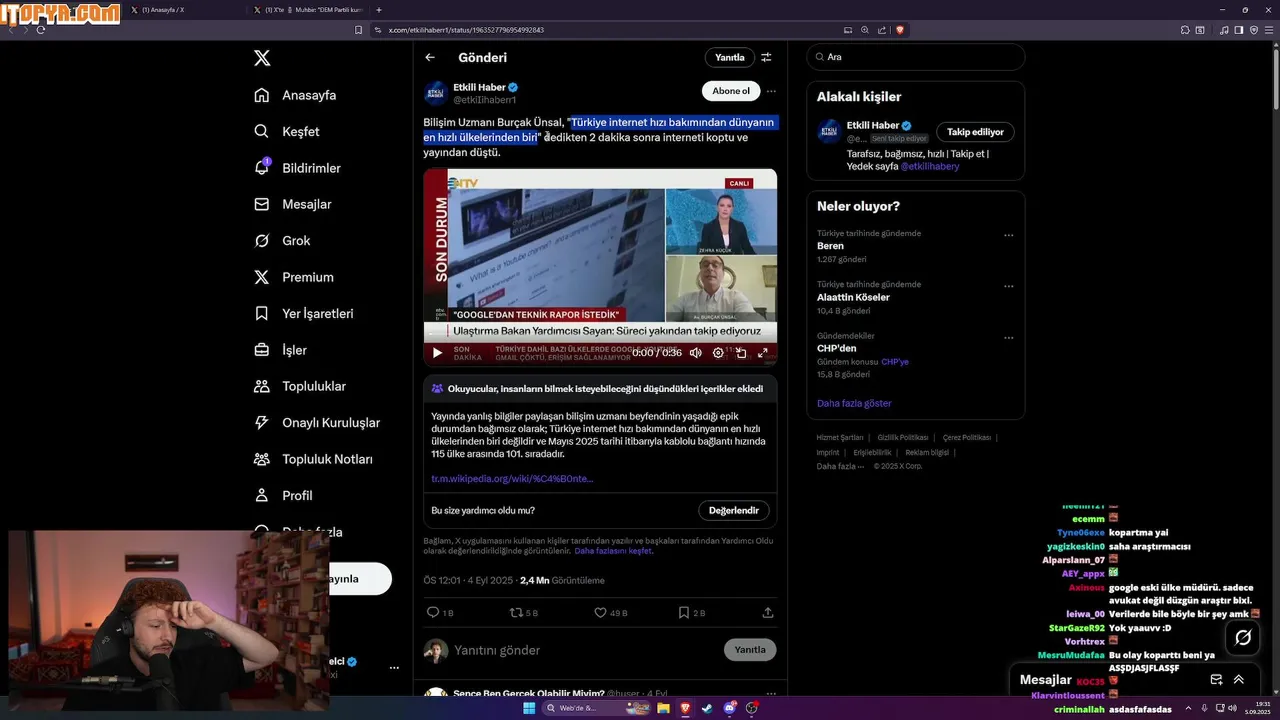Screen dimensions: 1280x720
Task: Enable picture-in-picture on the video
Action: click(x=741, y=353)
